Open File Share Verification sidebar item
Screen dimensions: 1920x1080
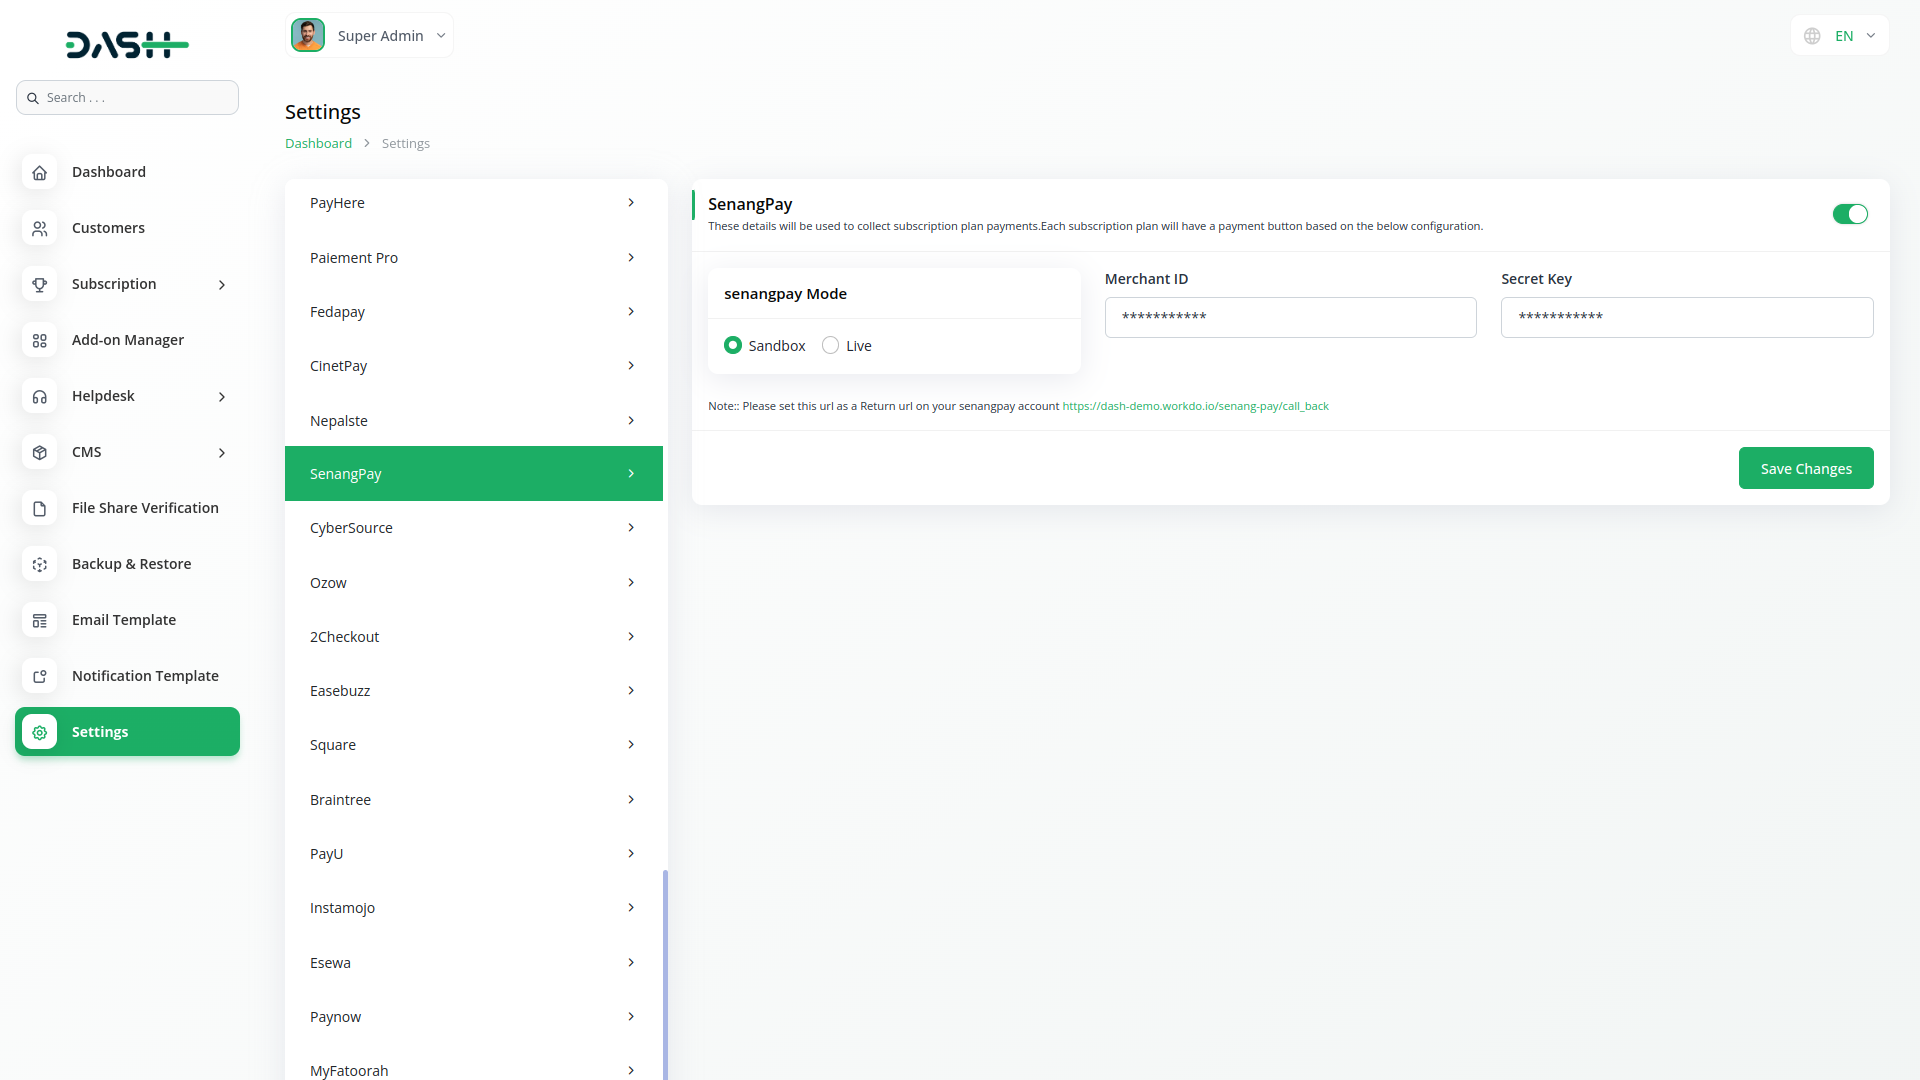[x=127, y=508]
